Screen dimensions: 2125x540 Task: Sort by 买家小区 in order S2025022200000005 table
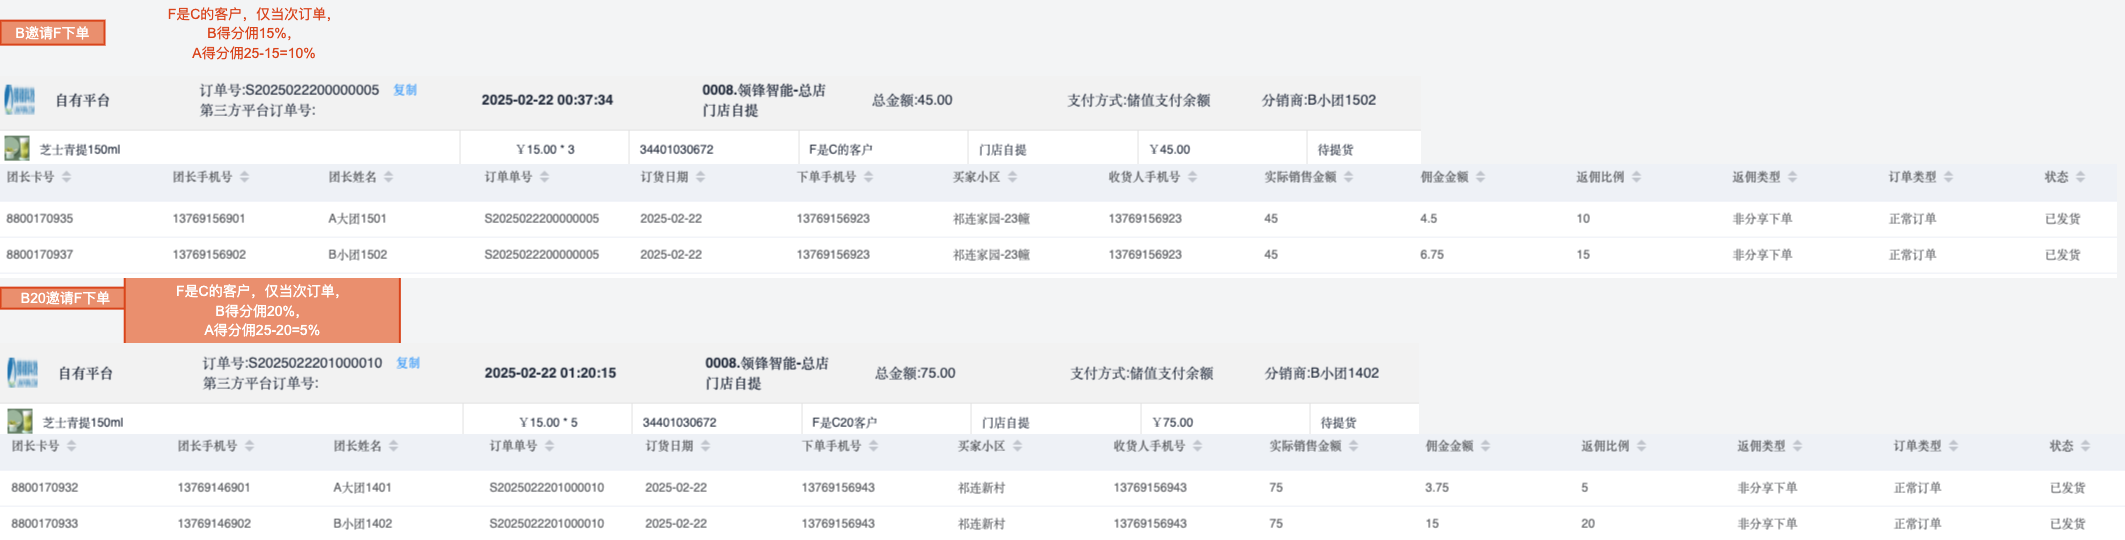coord(1013,177)
